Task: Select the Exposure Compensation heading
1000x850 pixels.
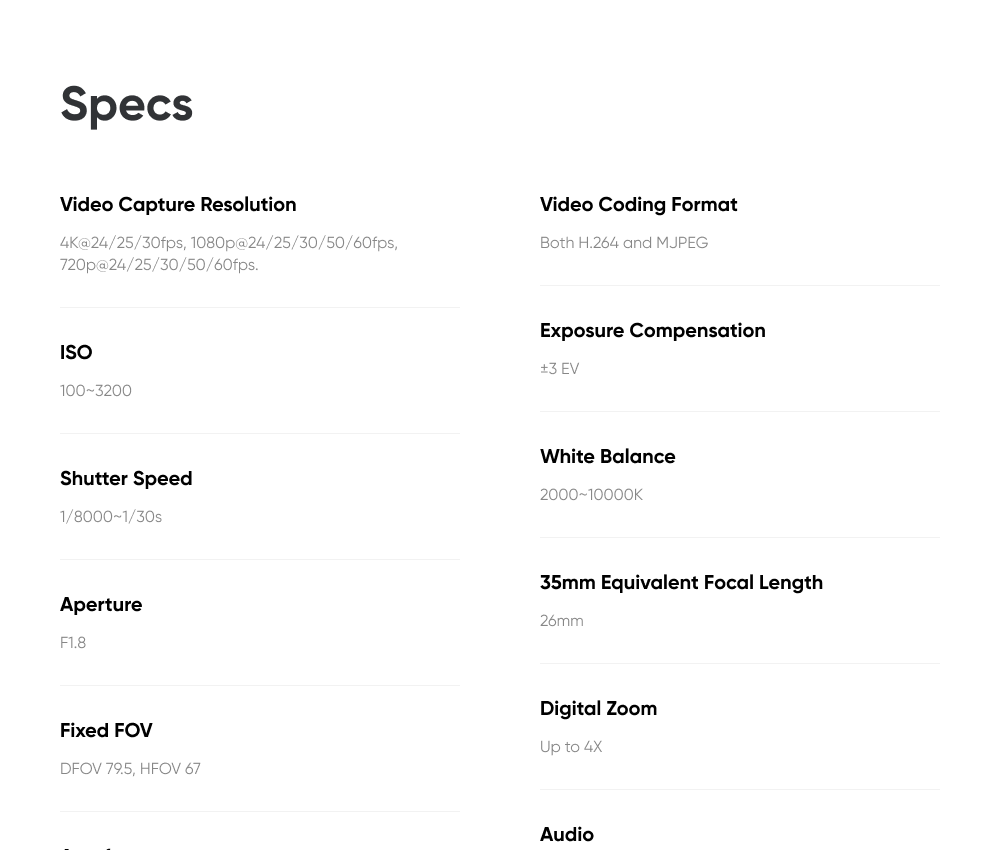Action: tap(652, 331)
